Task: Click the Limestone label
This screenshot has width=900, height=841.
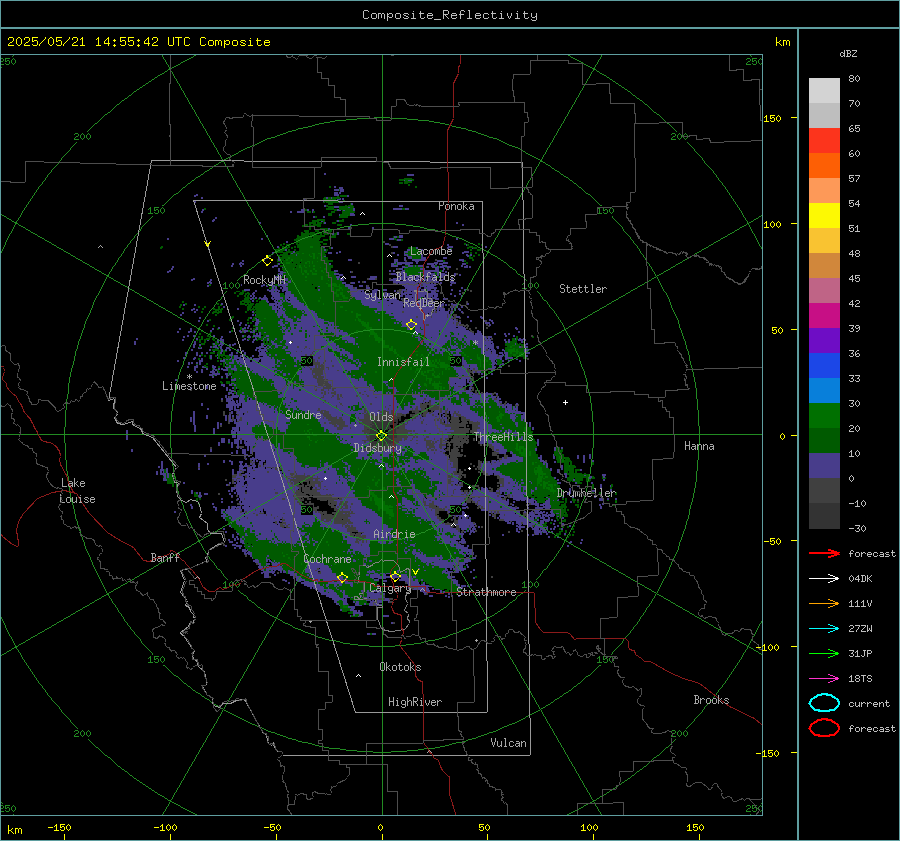Action: click(x=189, y=386)
